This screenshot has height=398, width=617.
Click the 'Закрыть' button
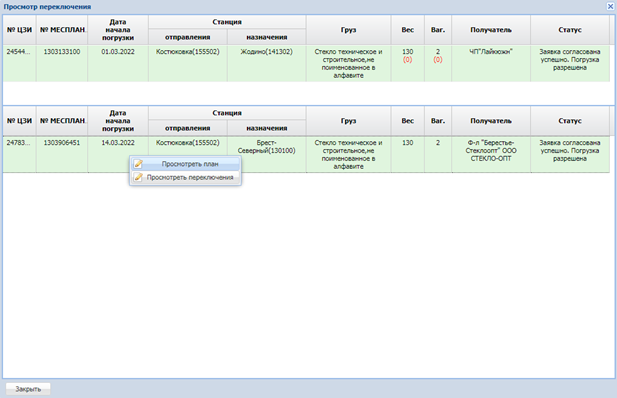[28, 389]
